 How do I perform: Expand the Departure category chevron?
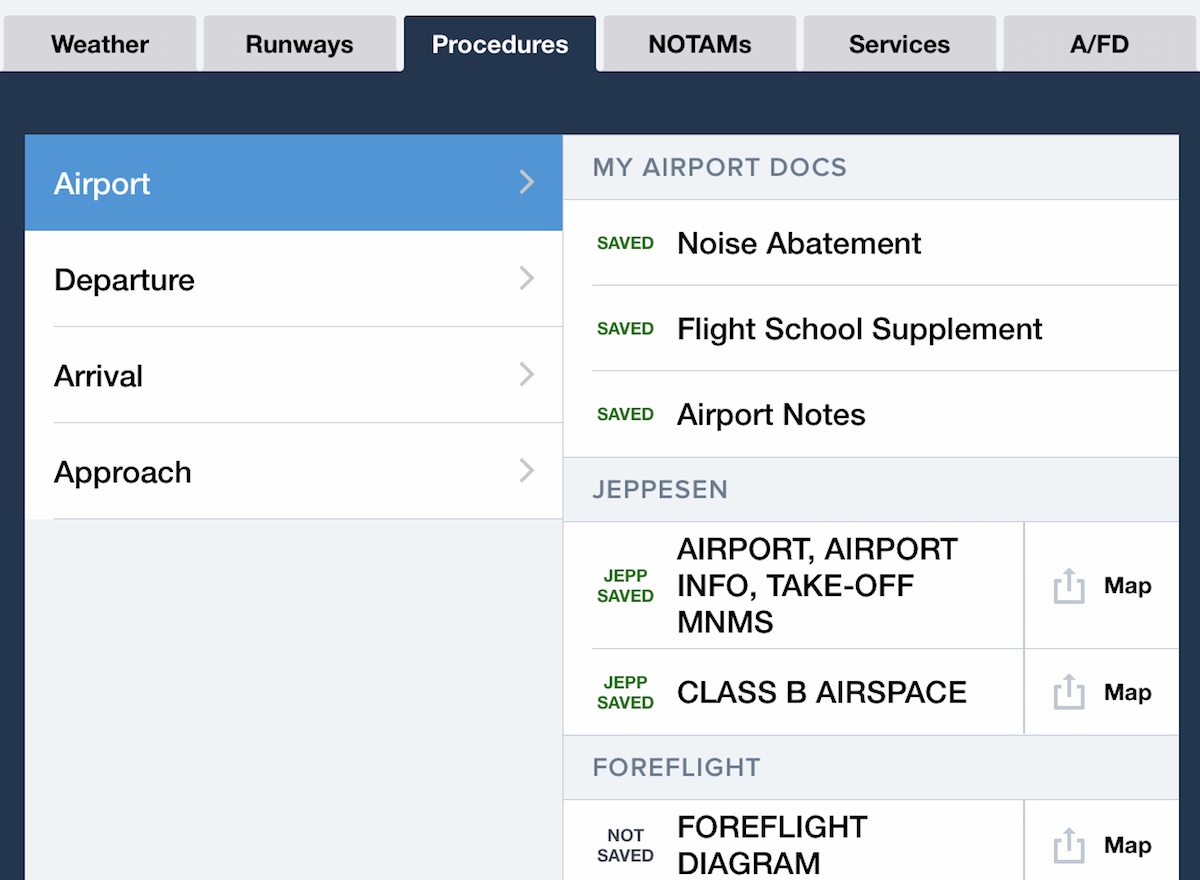(527, 279)
